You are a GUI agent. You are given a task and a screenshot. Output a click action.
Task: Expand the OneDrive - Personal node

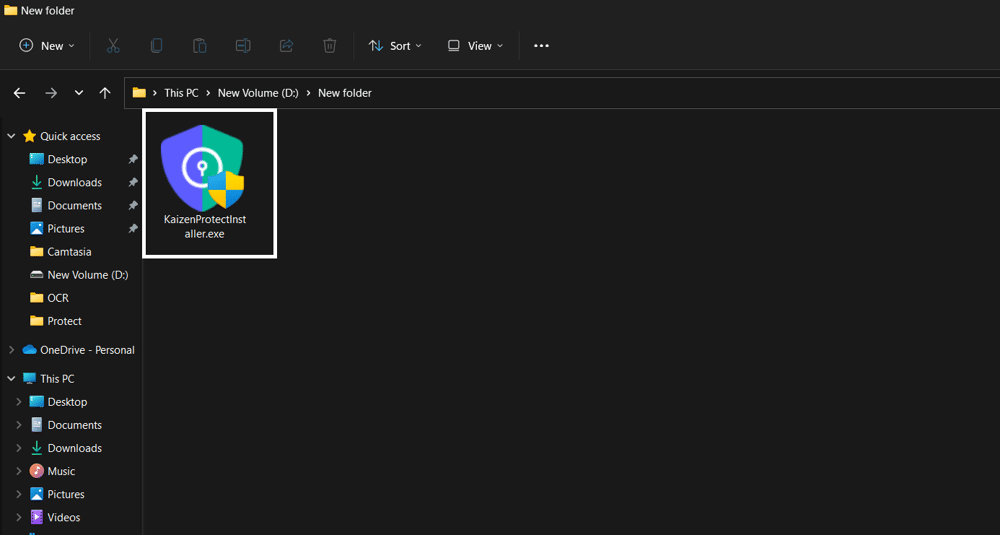11,350
